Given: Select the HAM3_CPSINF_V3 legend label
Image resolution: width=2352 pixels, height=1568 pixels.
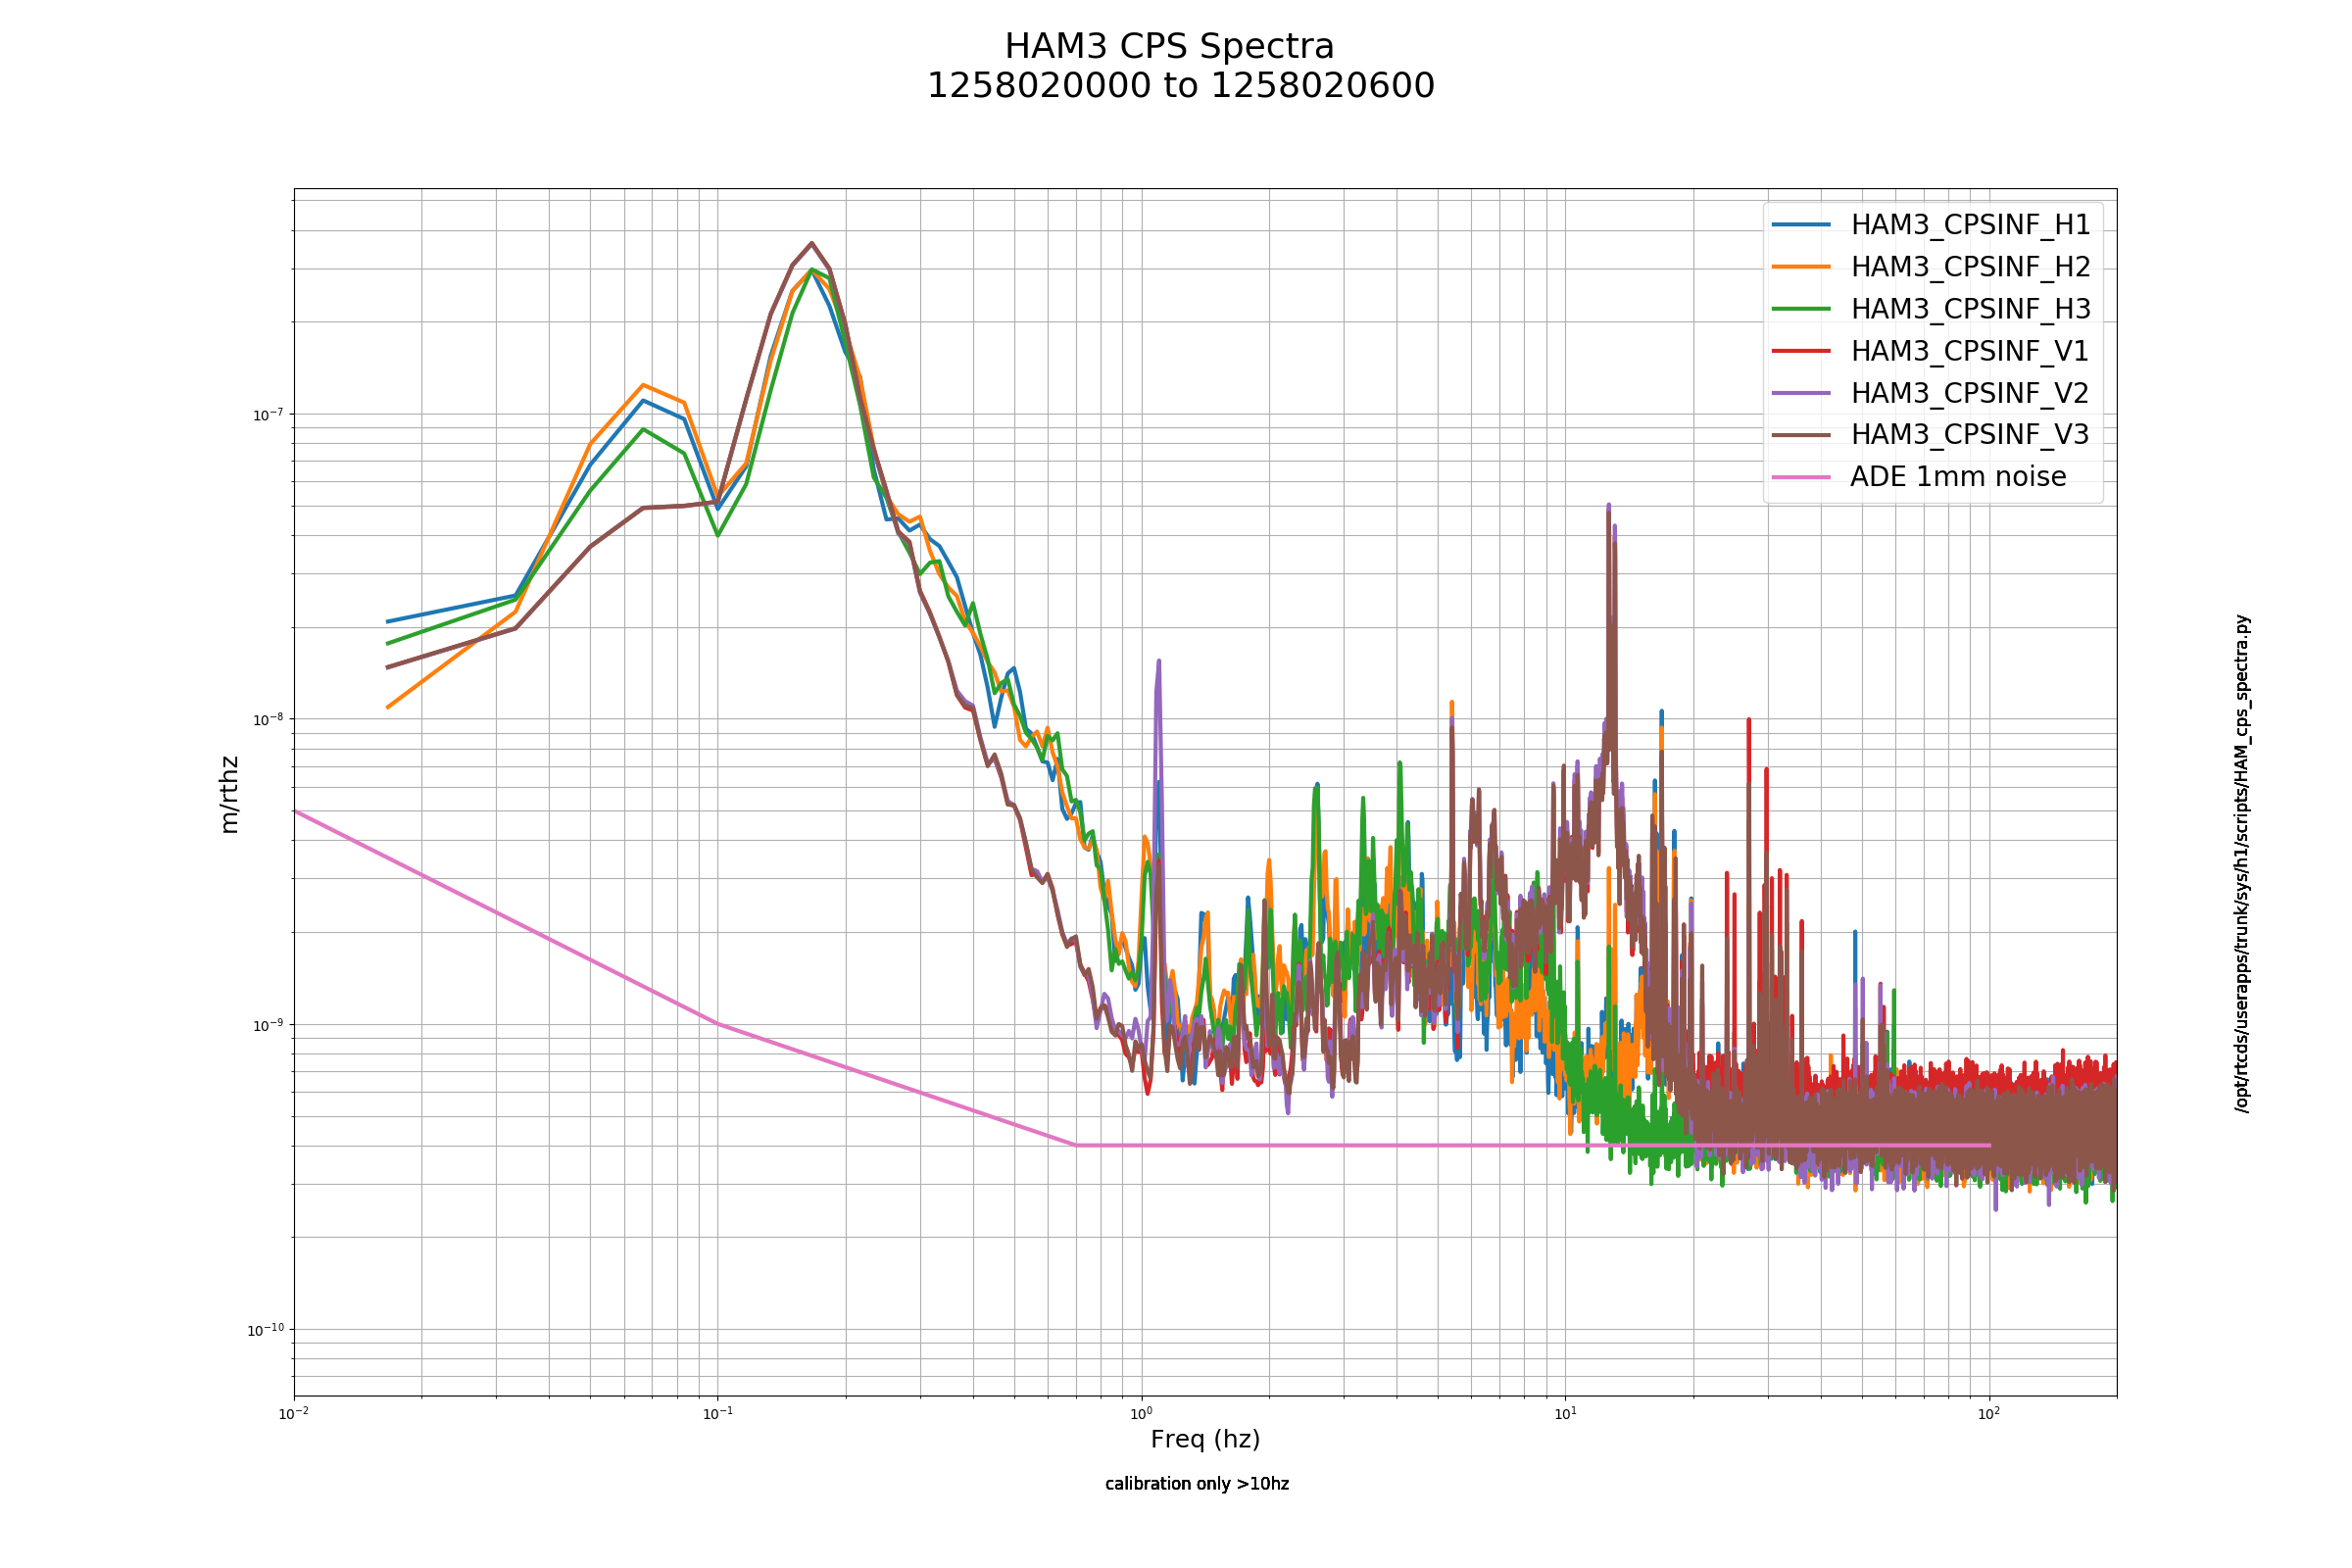Looking at the screenshot, I should coord(1970,435).
